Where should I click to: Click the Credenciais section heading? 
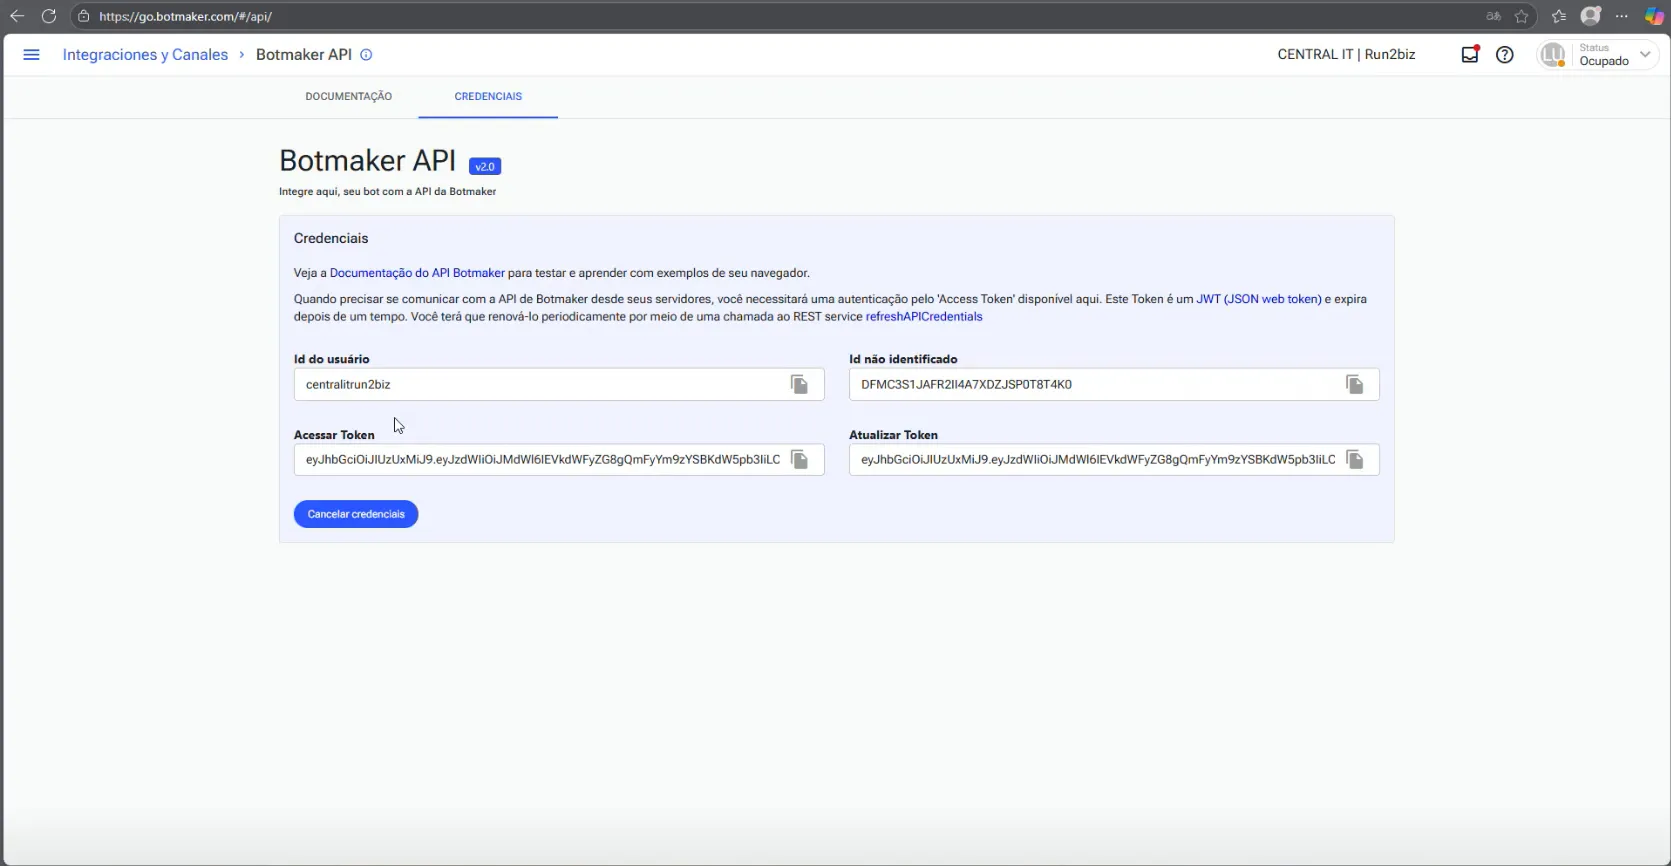(331, 238)
